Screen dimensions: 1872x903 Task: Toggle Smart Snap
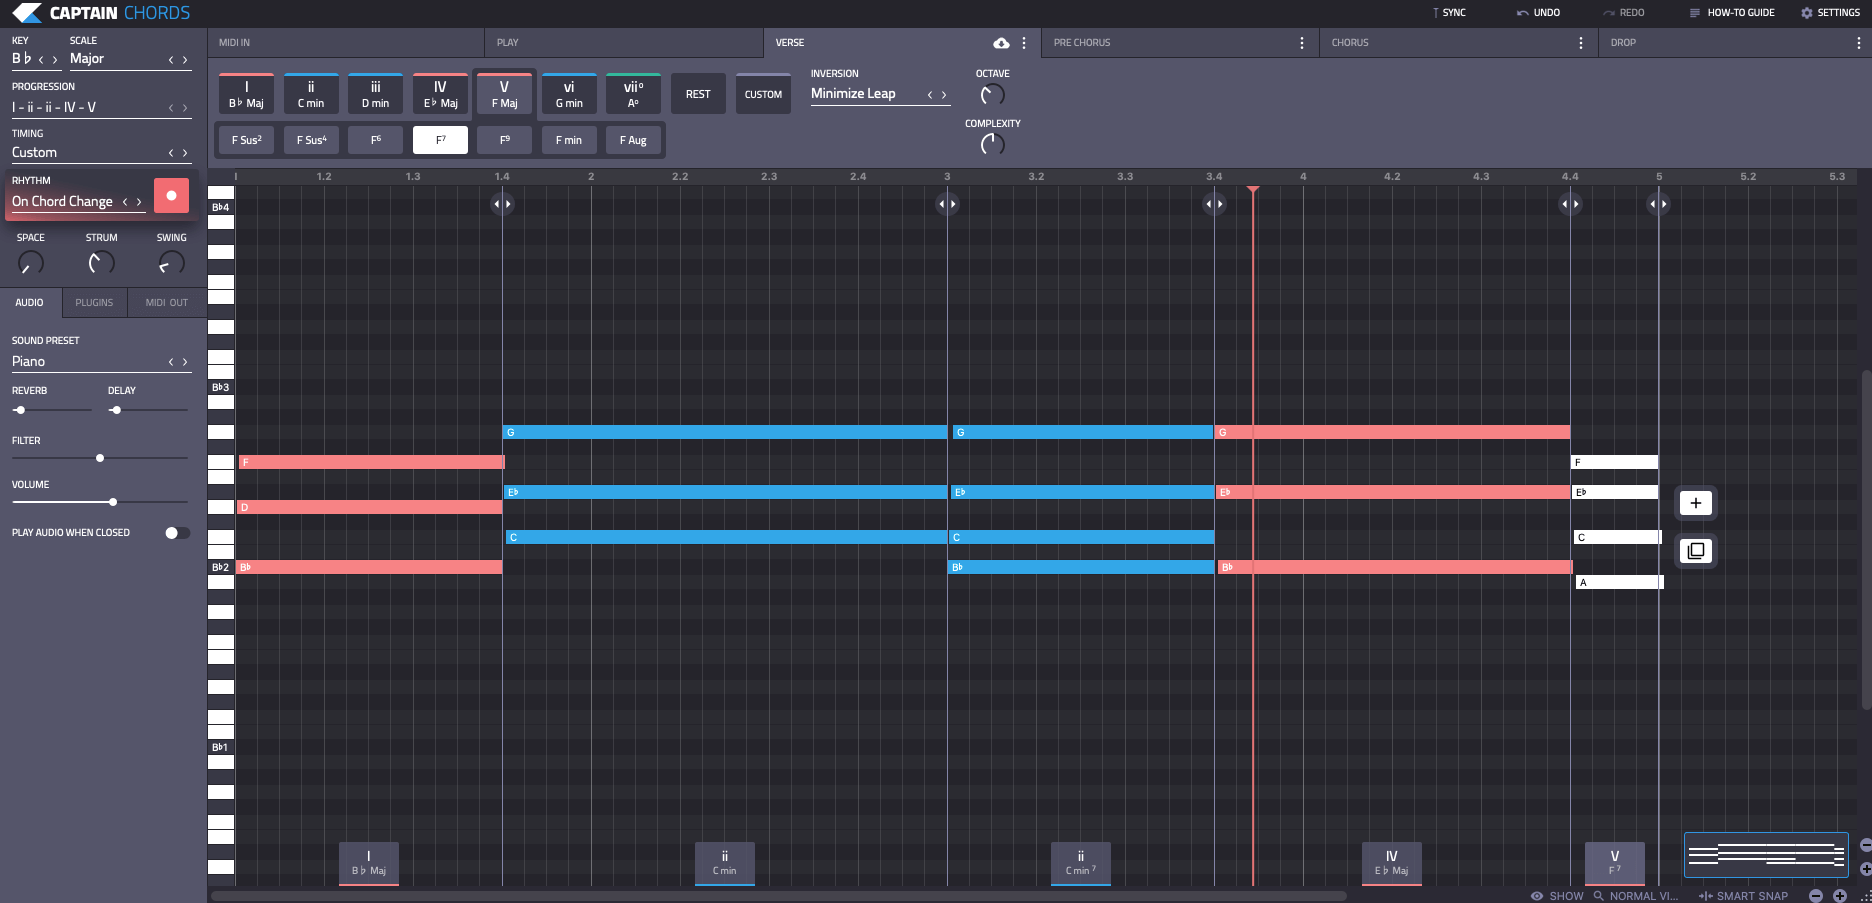click(x=1743, y=896)
